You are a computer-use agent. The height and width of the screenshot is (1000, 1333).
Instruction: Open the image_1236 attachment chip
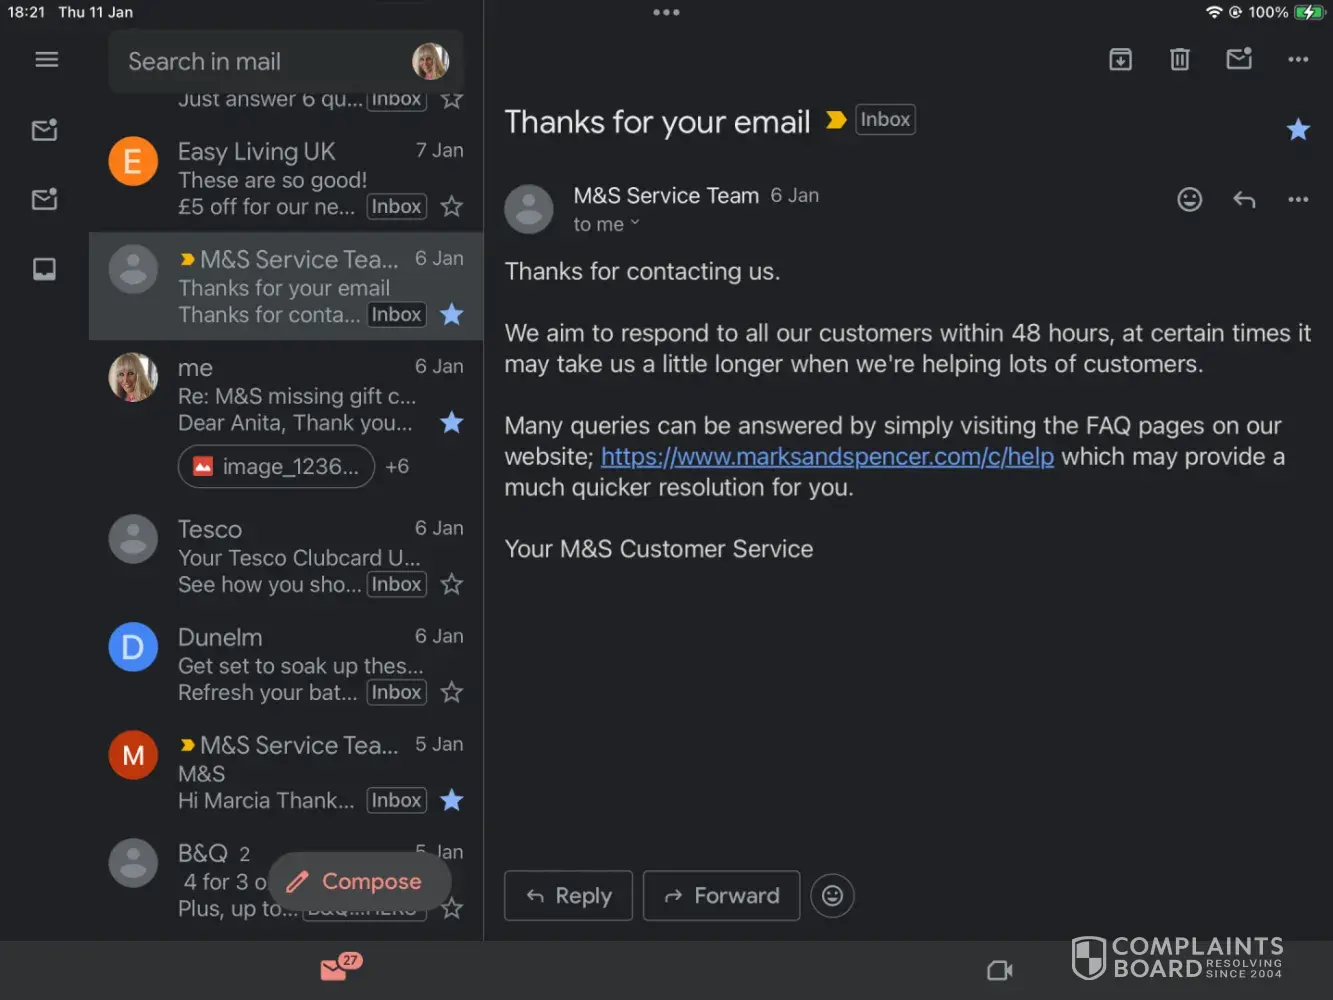[276, 467]
